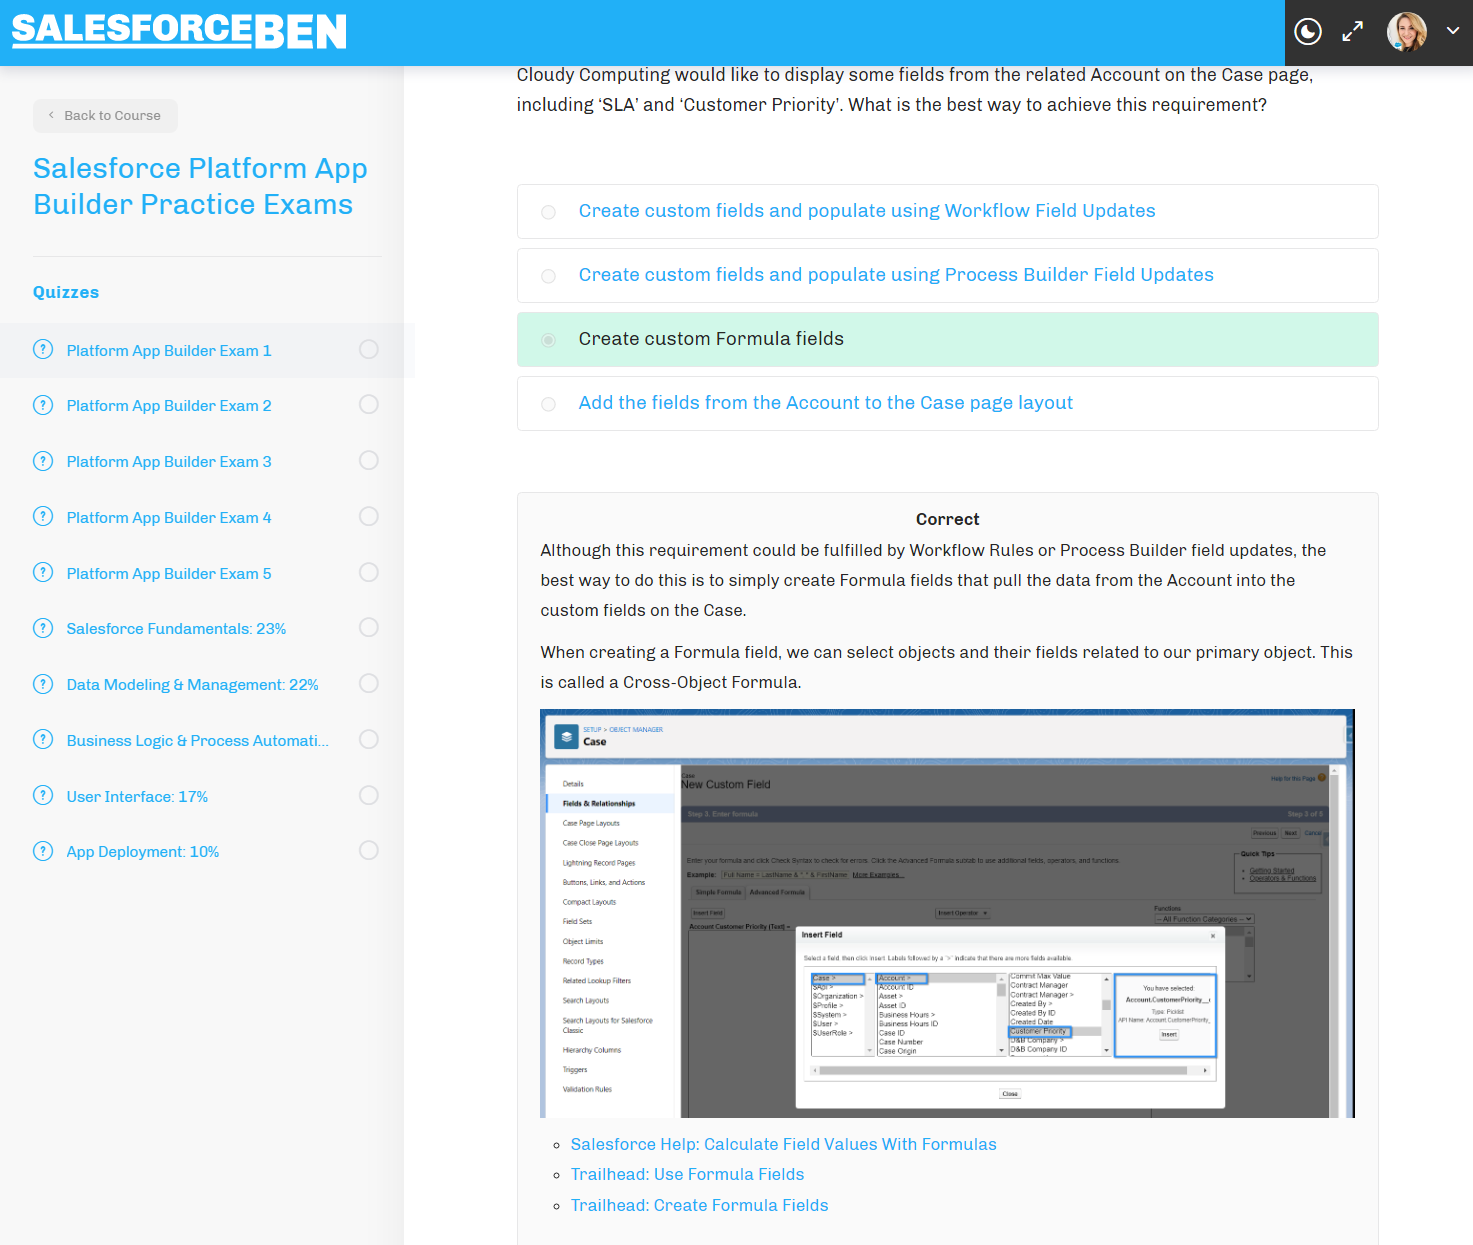Toggle completion circle for Platform App Builder Exam 5
1473x1245 pixels.
369,572
